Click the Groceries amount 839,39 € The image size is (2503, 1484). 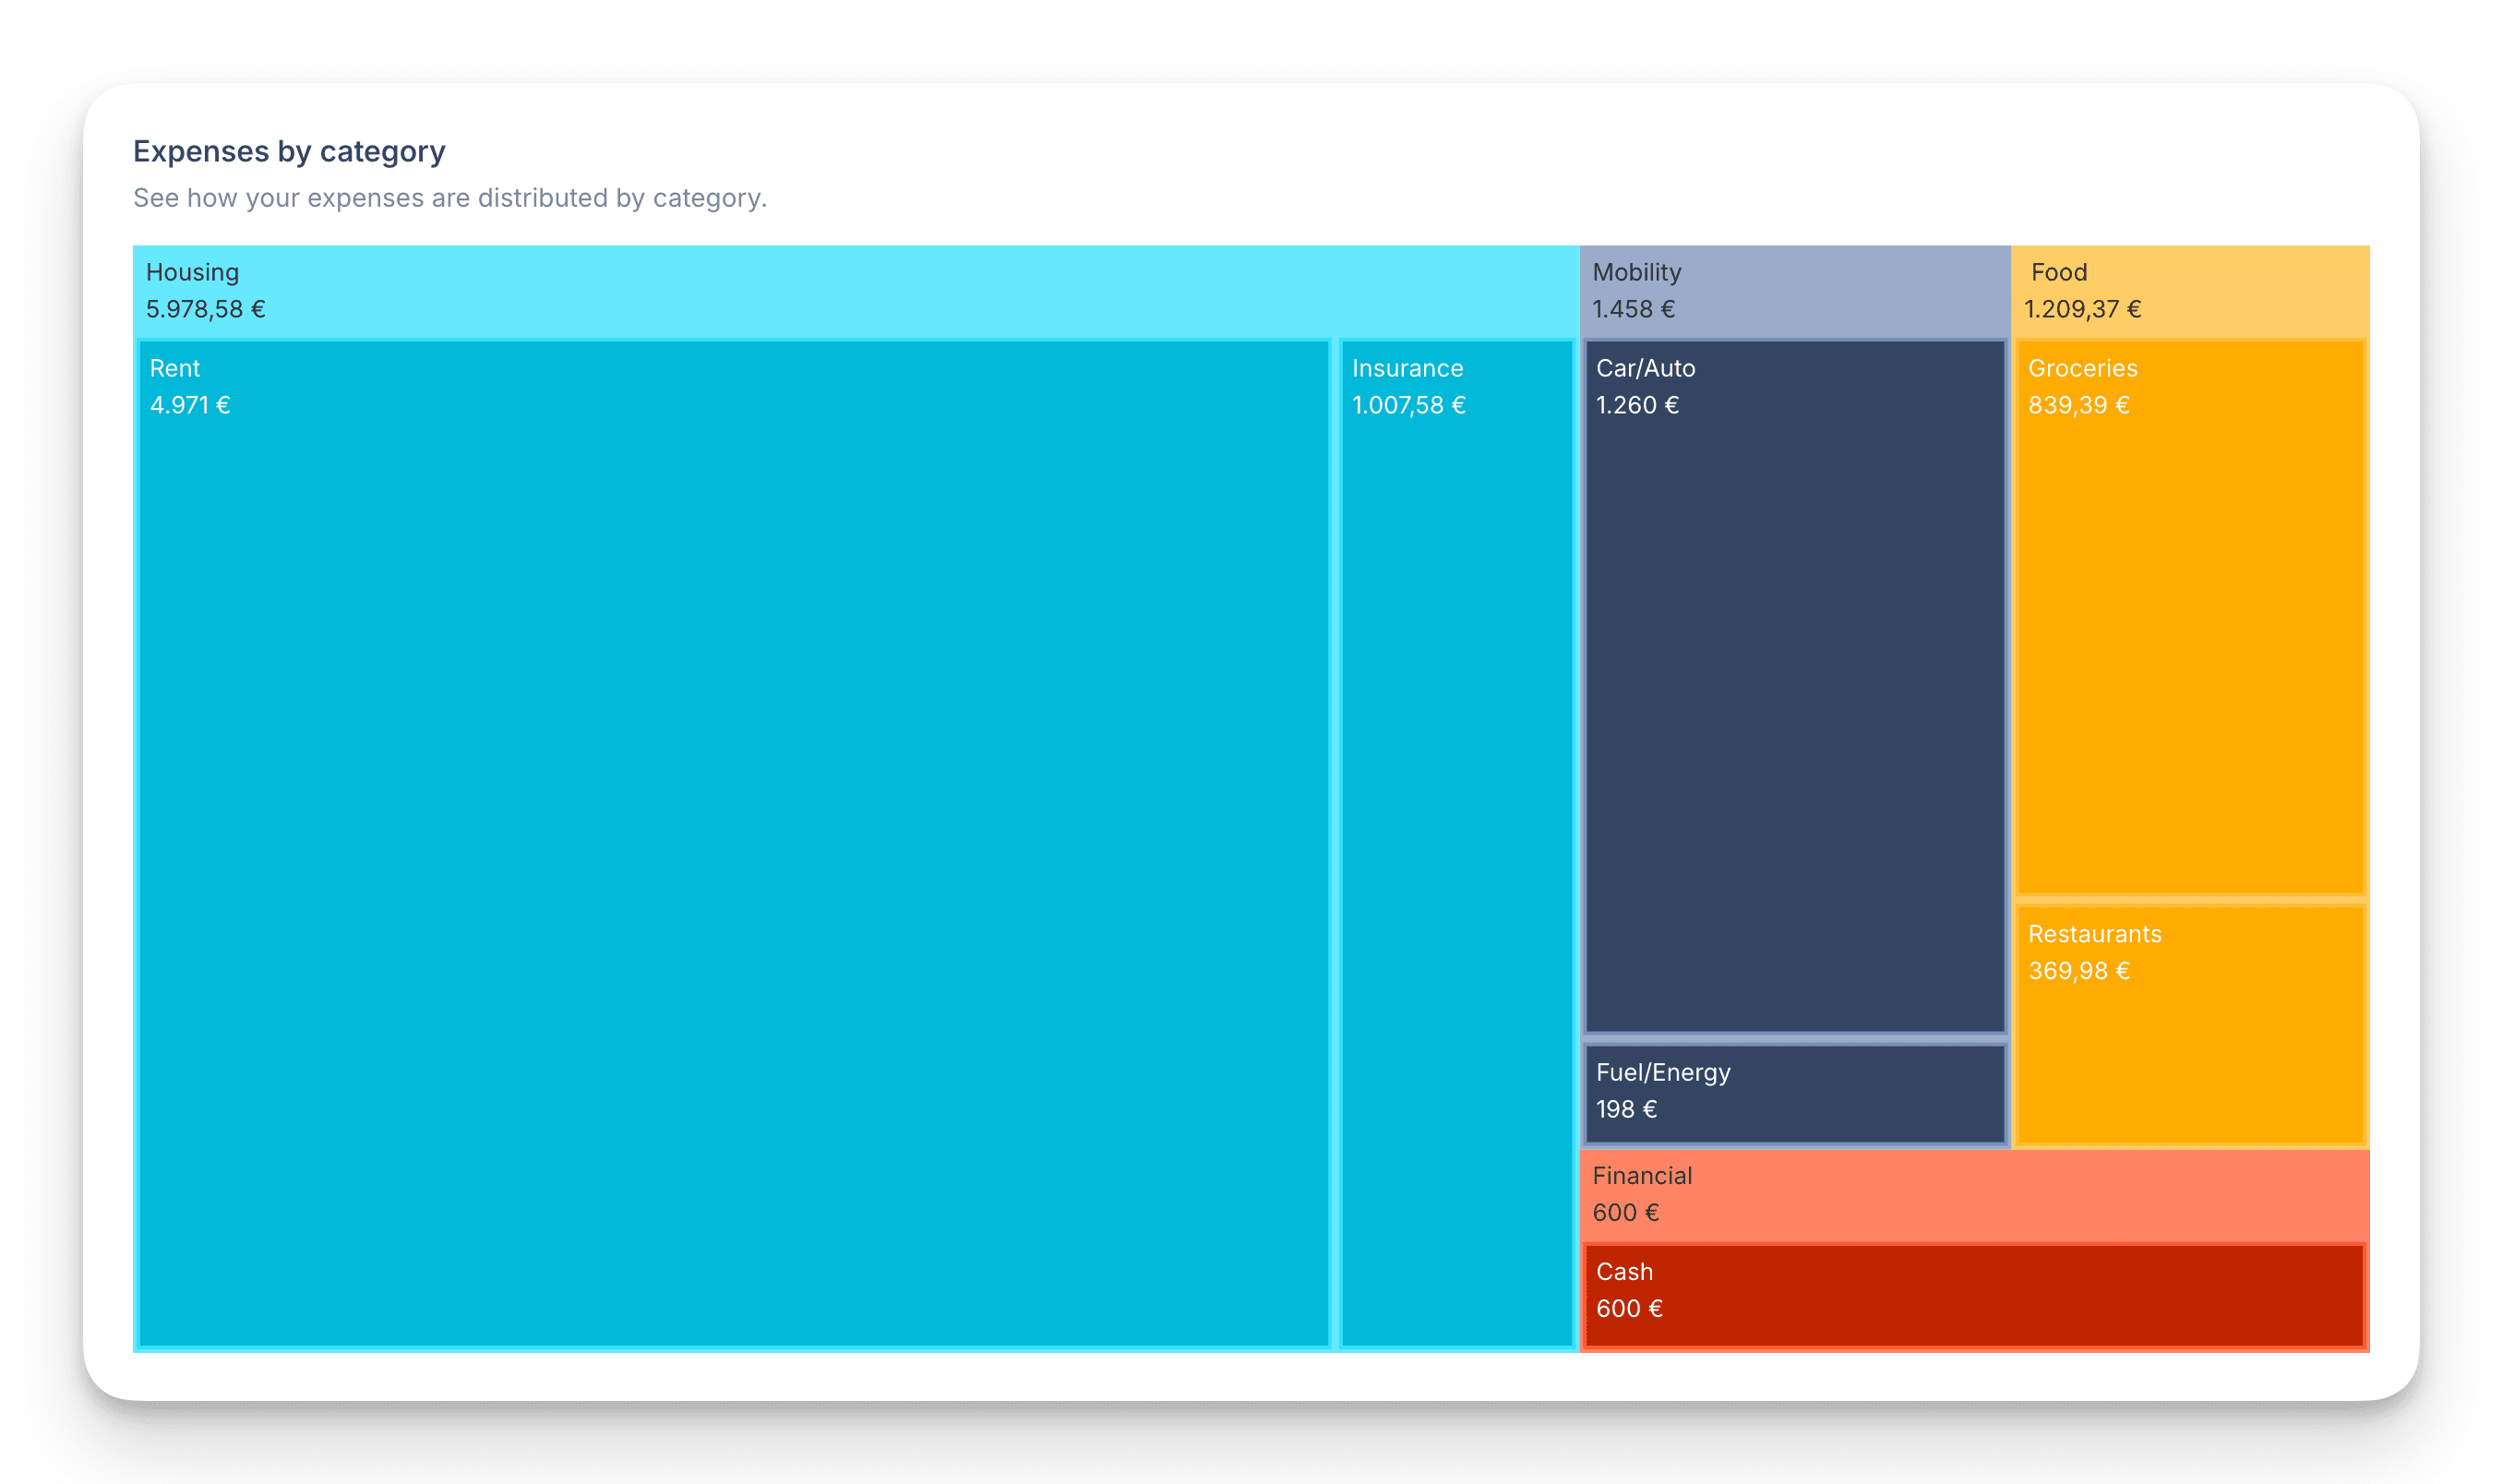(x=2078, y=405)
